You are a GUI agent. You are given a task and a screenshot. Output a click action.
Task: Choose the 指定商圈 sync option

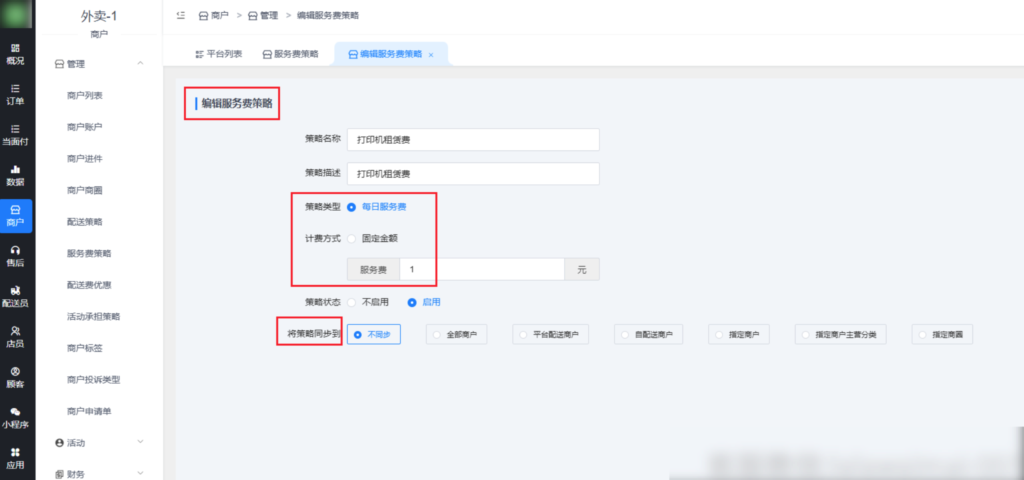coord(942,334)
